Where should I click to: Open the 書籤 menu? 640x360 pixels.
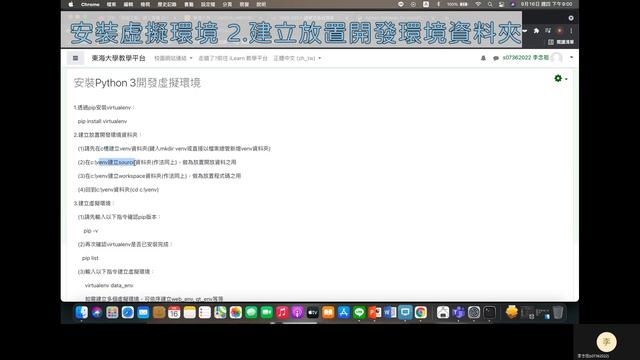[189, 4]
